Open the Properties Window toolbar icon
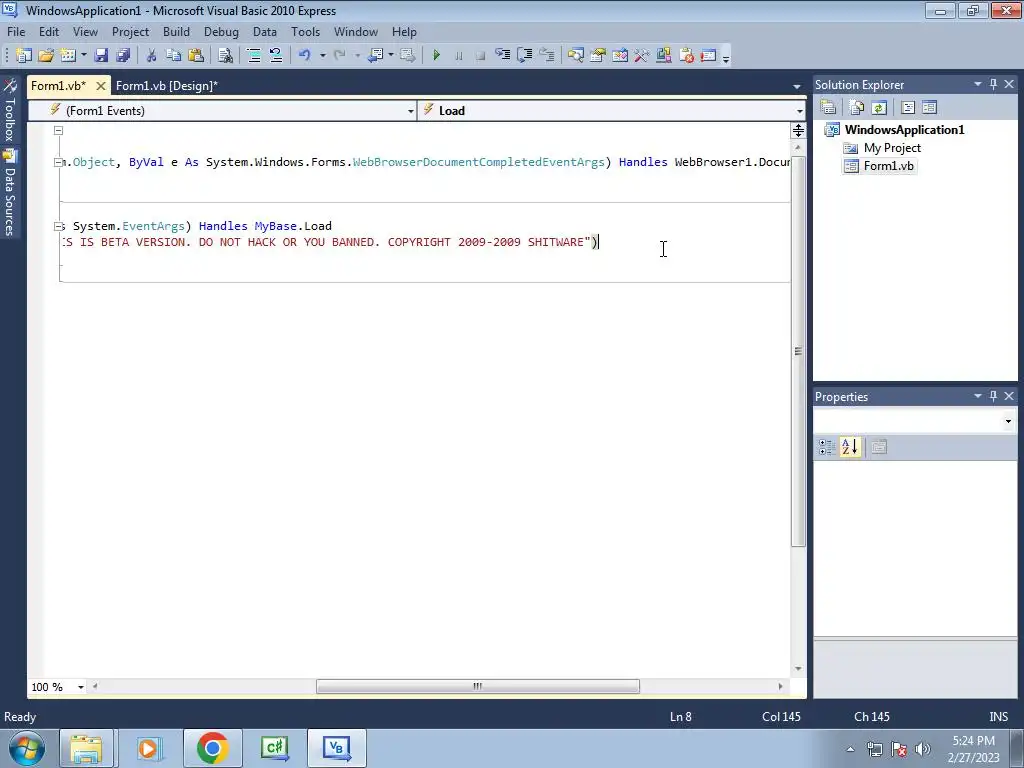This screenshot has height=768, width=1024. (x=598, y=56)
